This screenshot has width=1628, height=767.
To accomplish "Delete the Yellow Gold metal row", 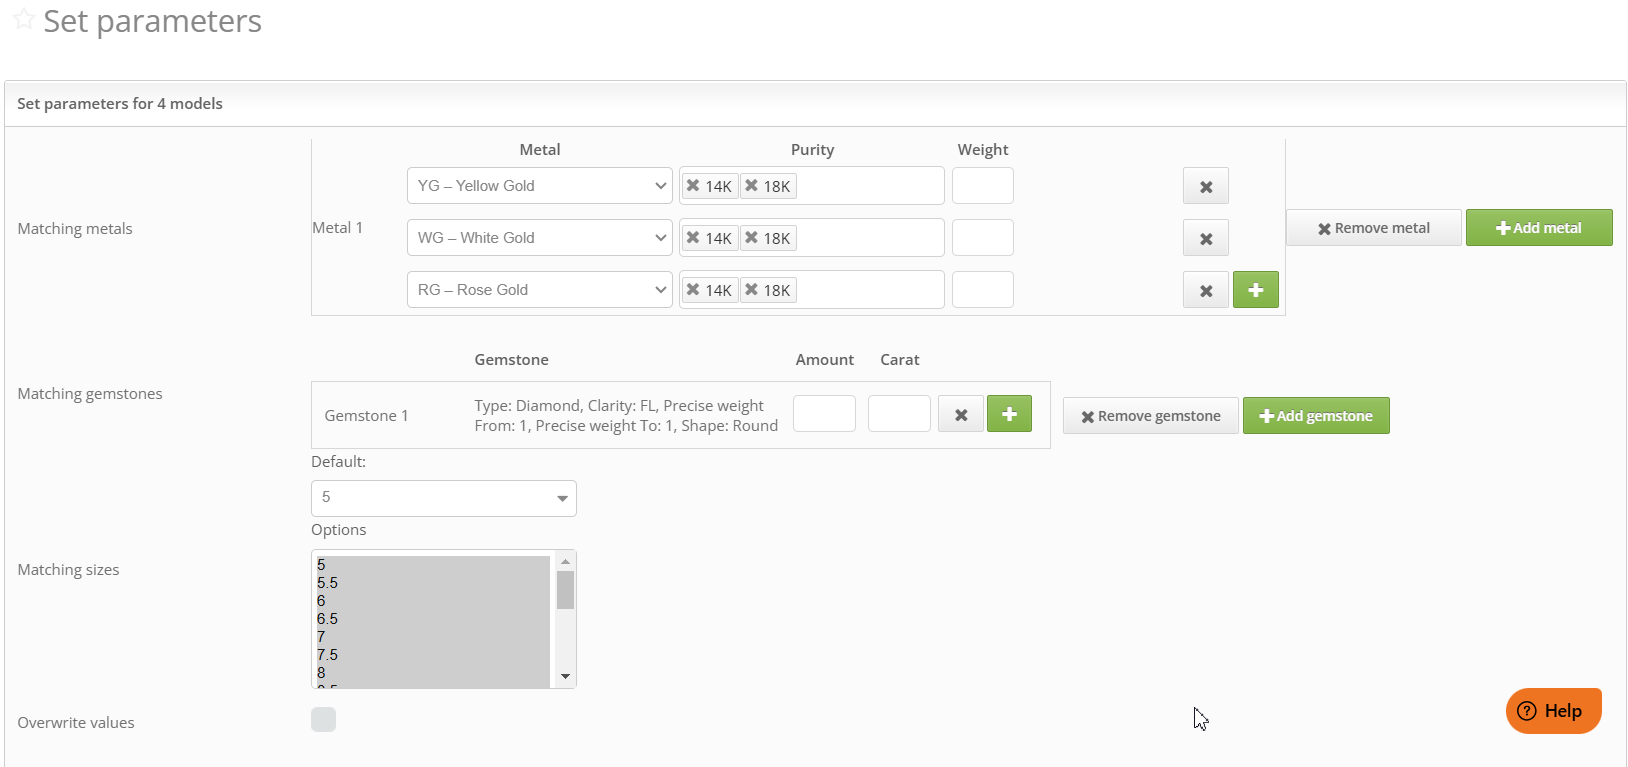I will pos(1206,186).
